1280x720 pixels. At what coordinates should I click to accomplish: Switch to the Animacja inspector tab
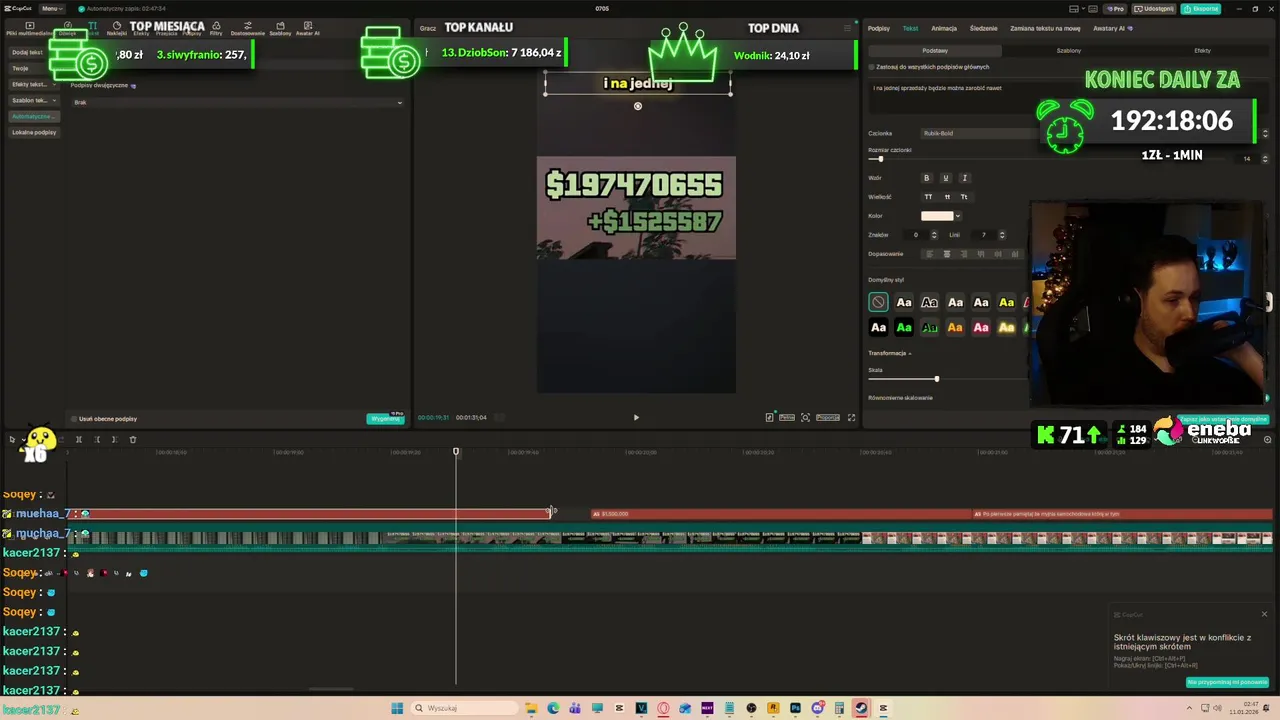944,28
